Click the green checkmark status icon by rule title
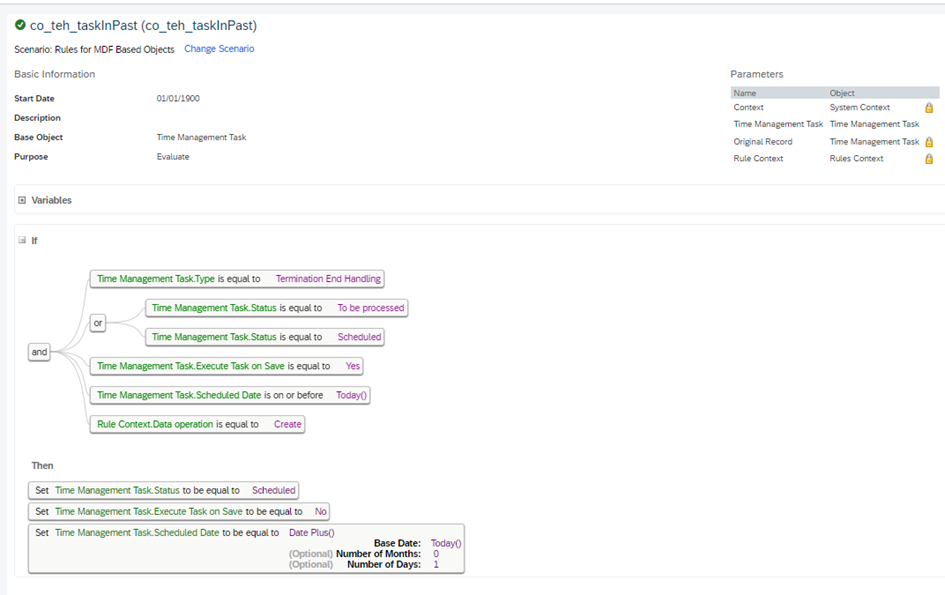Image resolution: width=945 pixels, height=595 pixels. click(20, 25)
